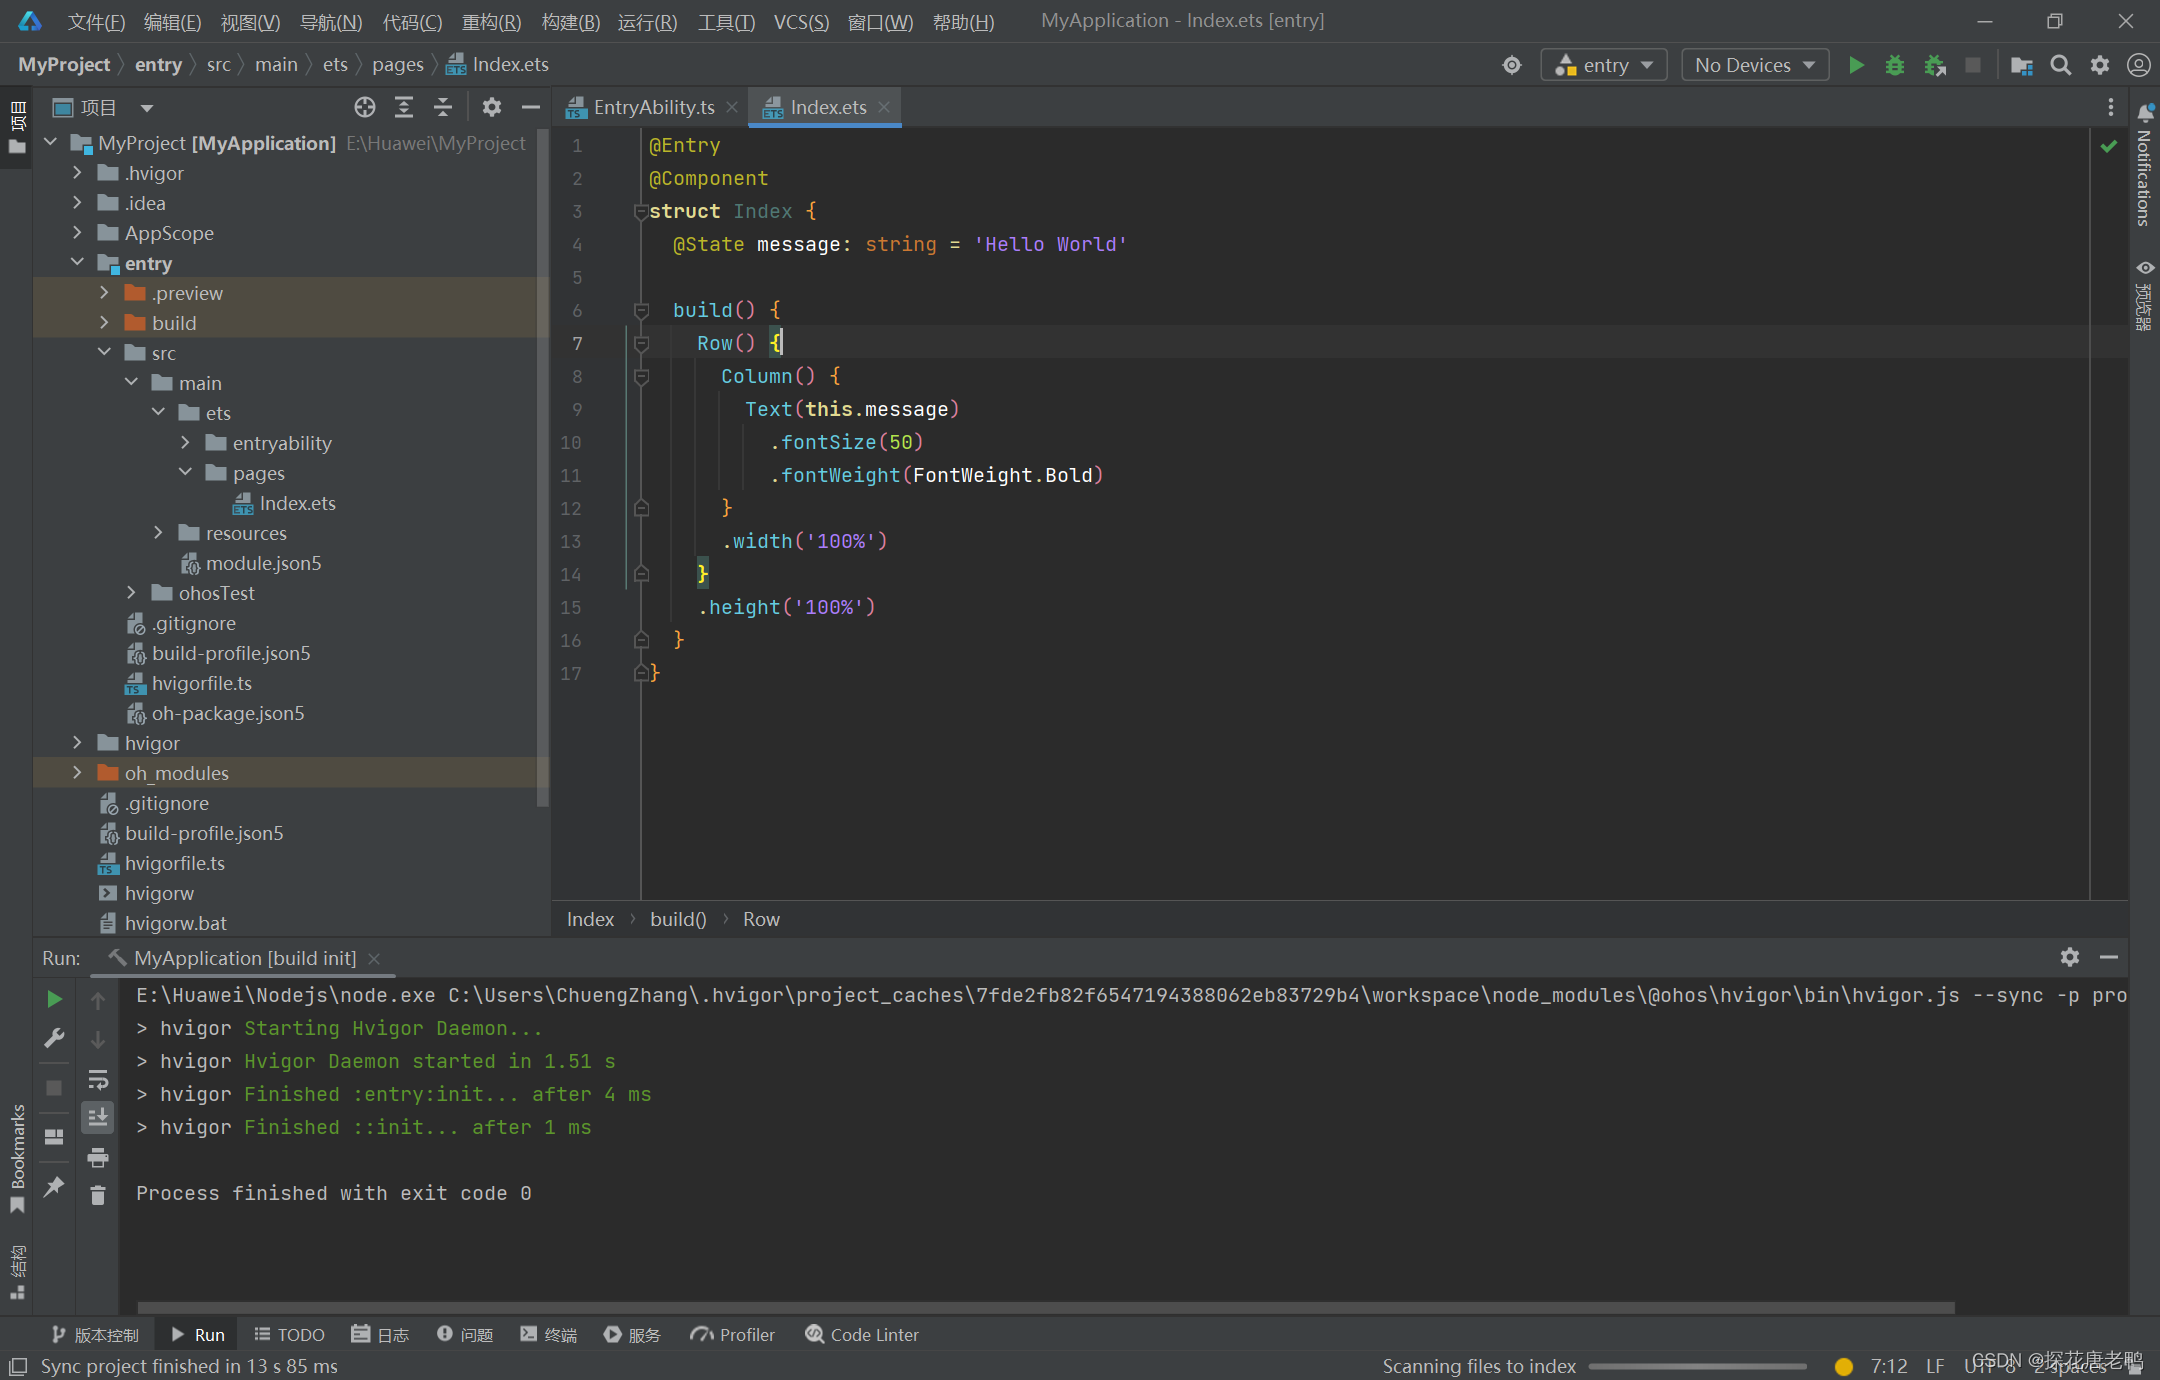
Task: Toggle soft-wrap in Run console
Action: pyautogui.click(x=98, y=1079)
